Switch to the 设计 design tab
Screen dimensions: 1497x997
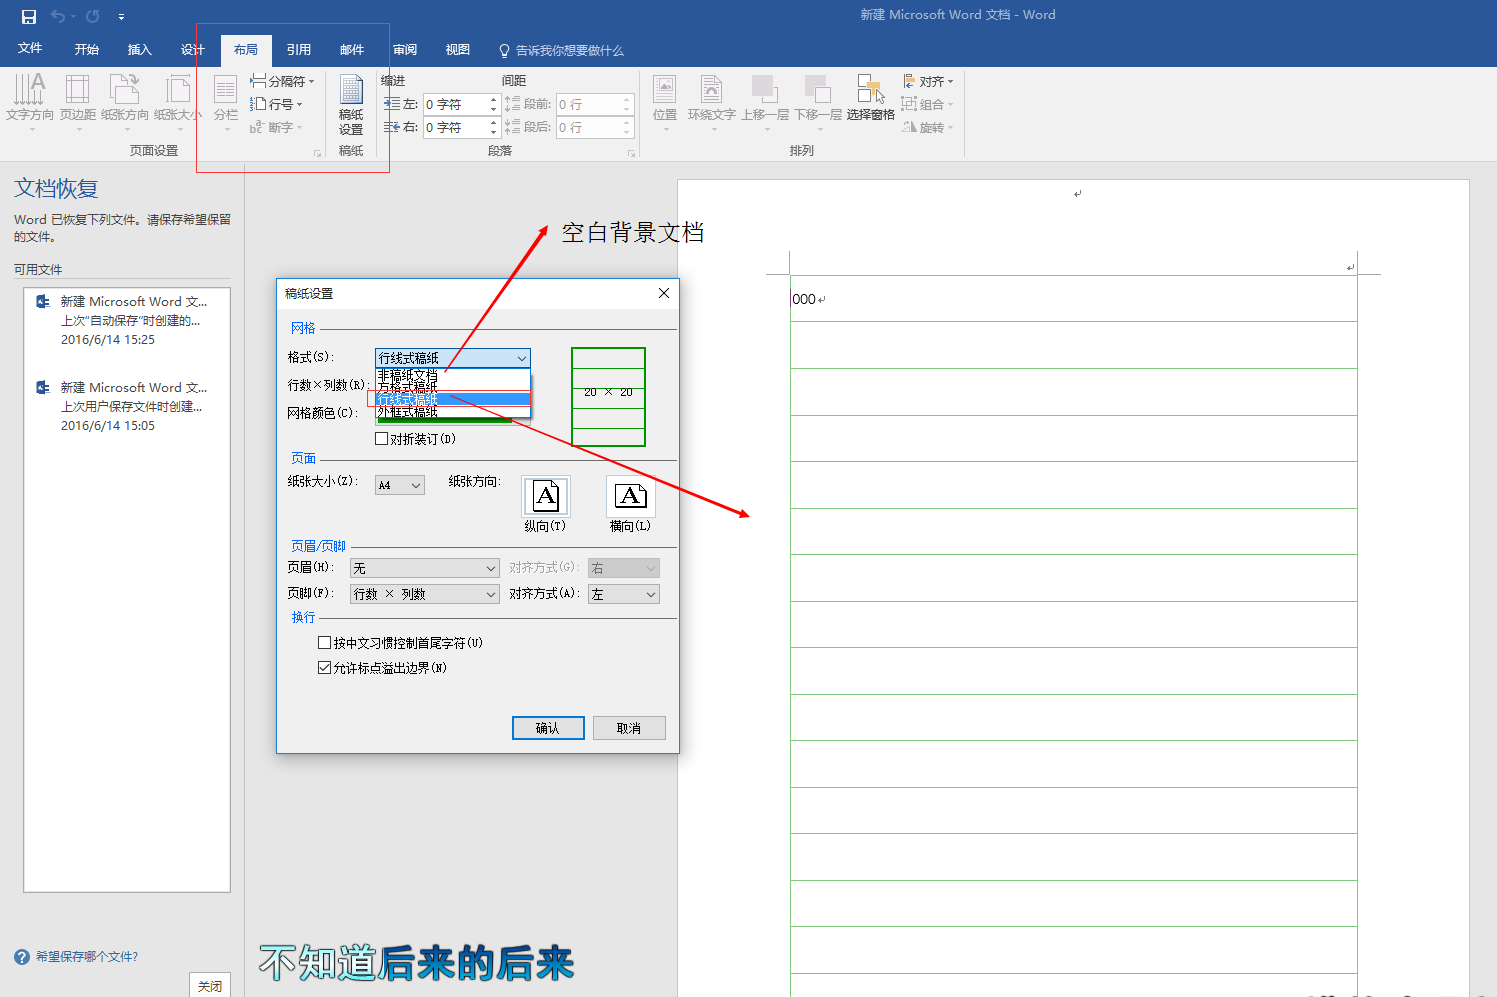[x=193, y=49]
